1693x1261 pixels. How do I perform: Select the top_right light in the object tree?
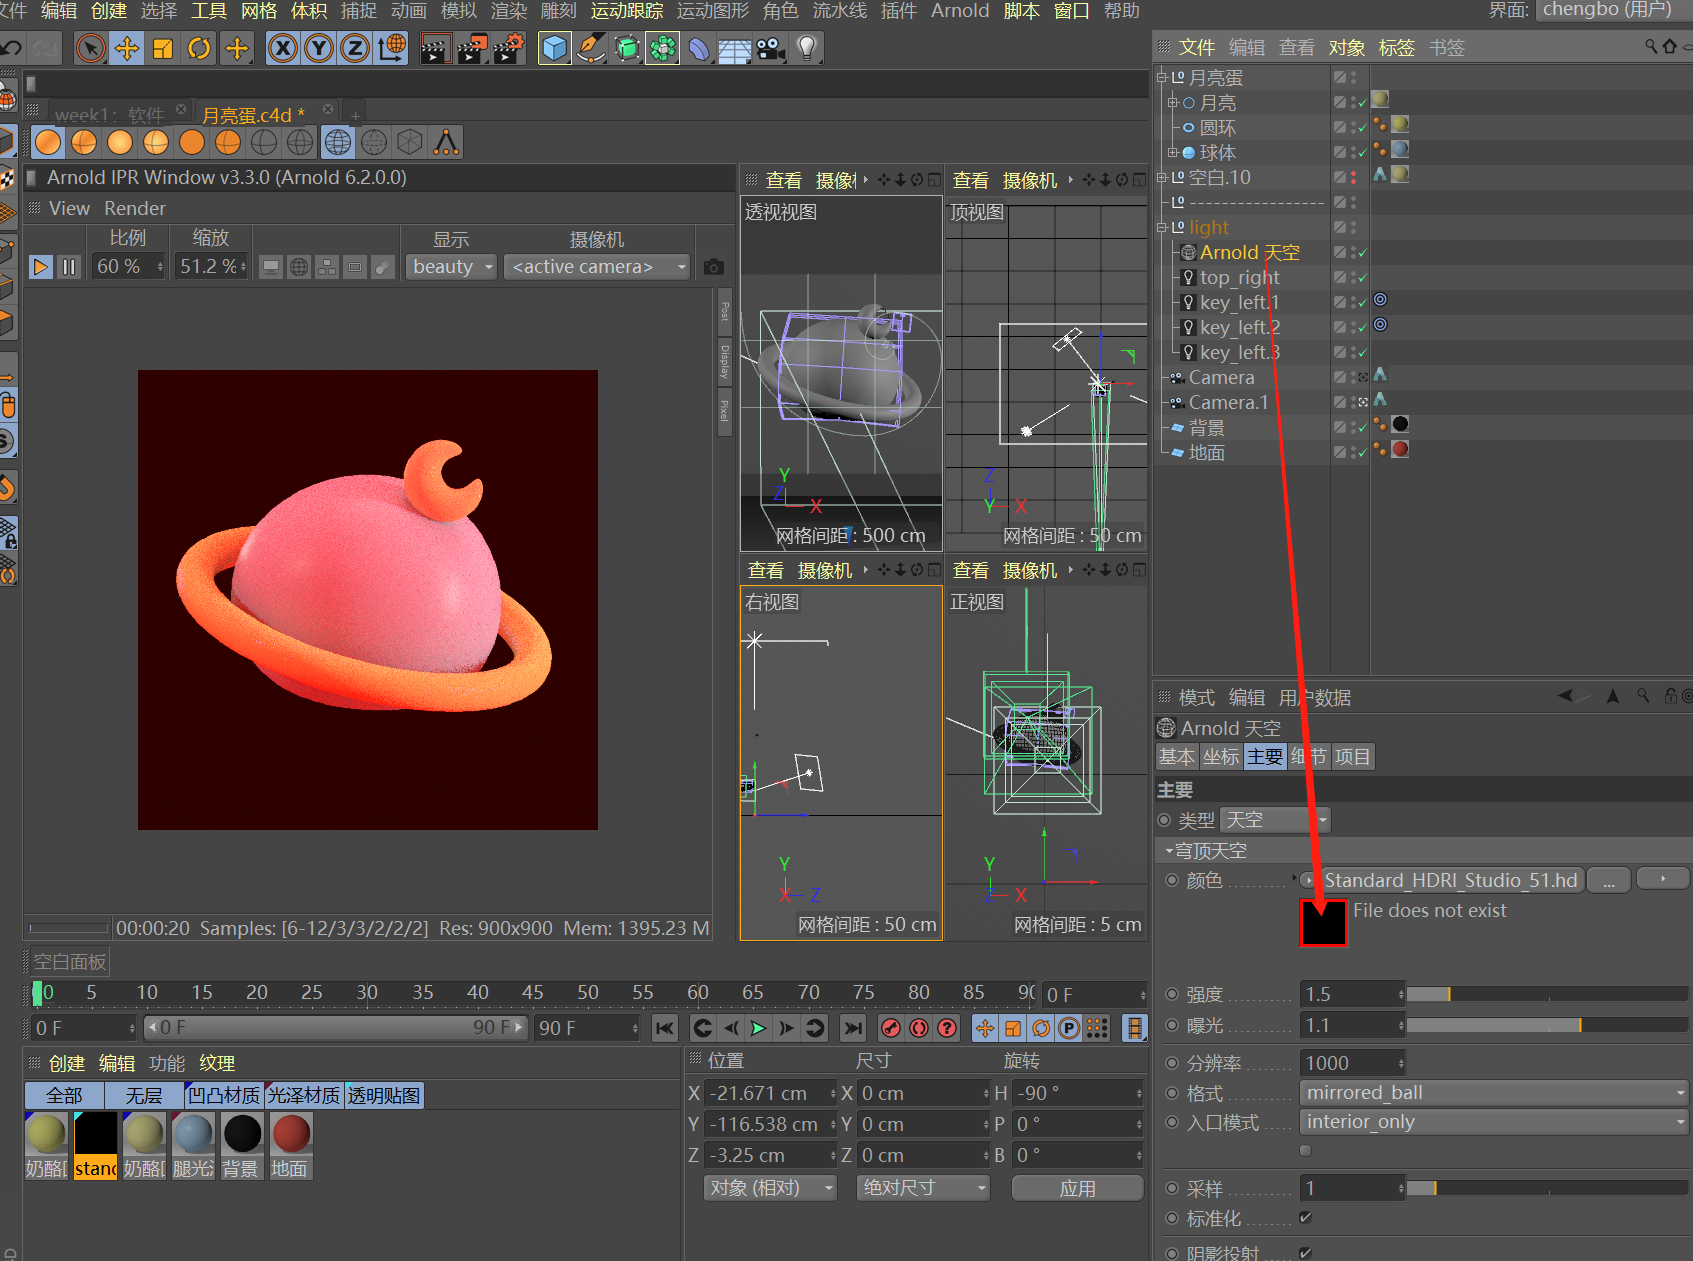coord(1239,277)
